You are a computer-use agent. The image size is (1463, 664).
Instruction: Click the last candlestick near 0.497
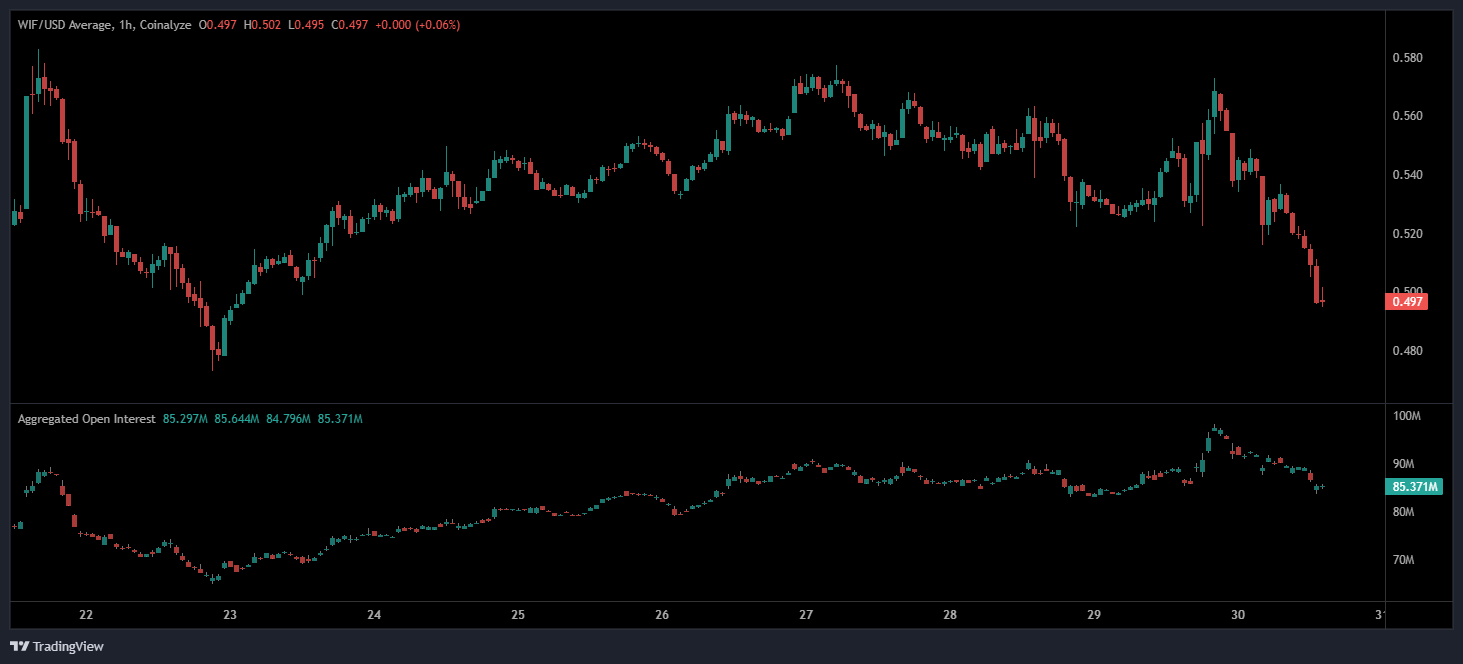pyautogui.click(x=1323, y=301)
